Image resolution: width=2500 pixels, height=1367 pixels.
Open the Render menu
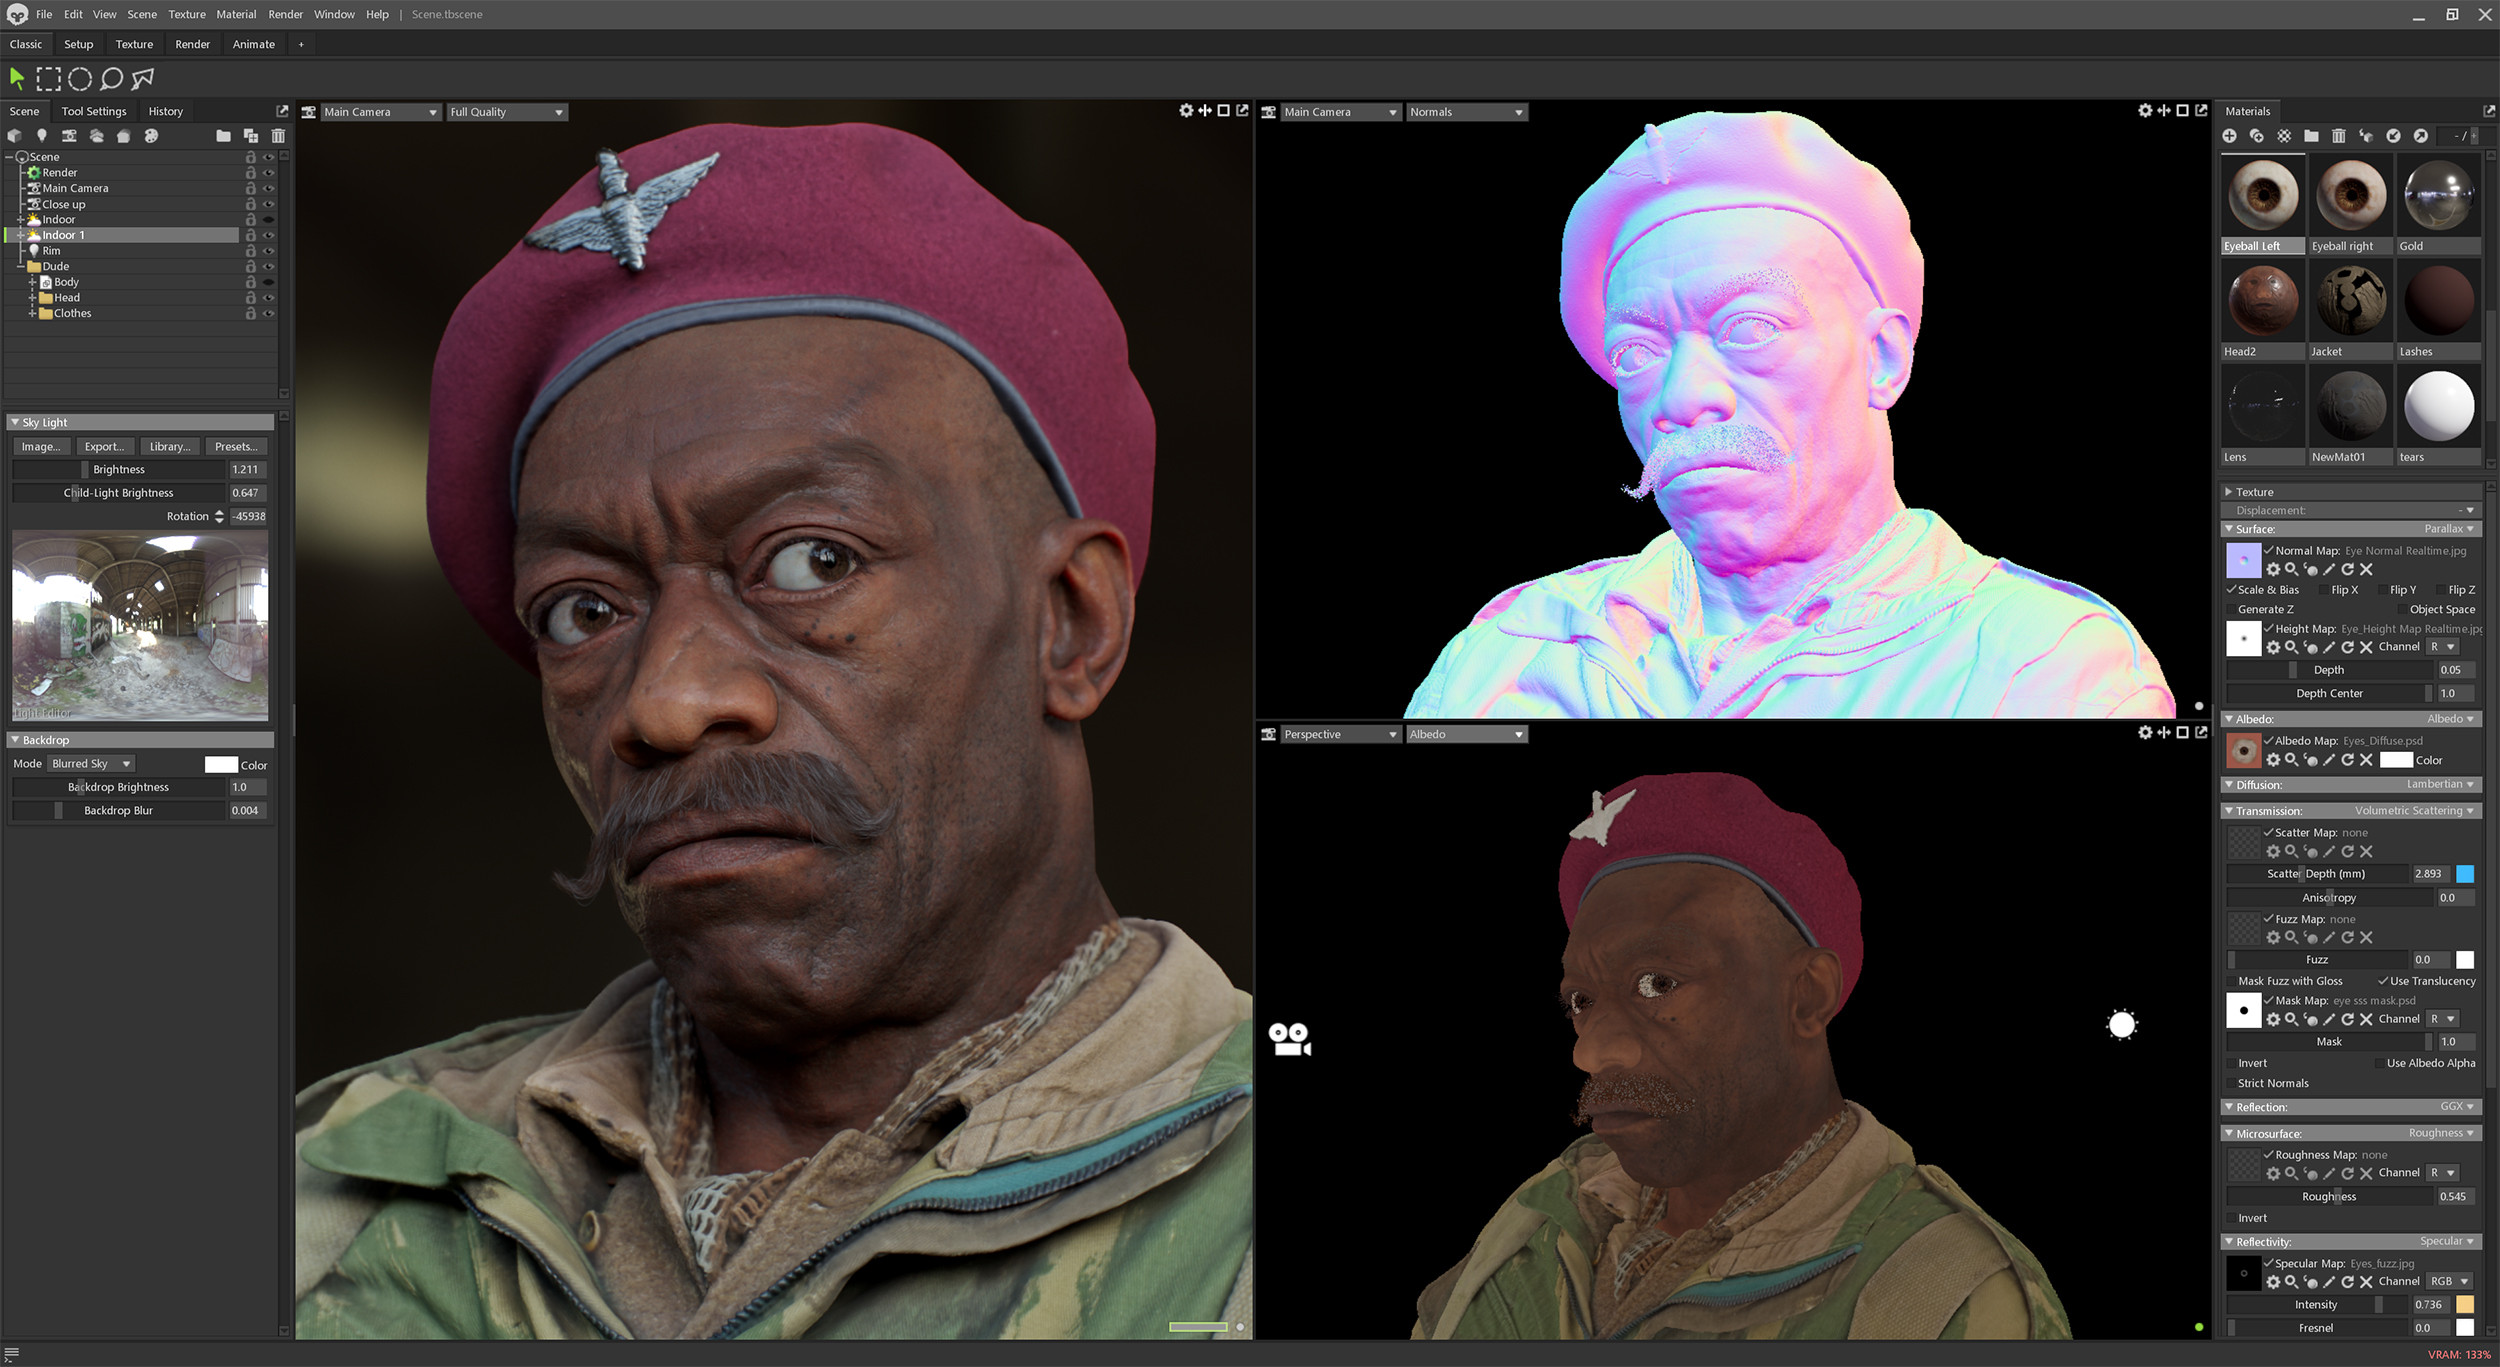tap(285, 14)
